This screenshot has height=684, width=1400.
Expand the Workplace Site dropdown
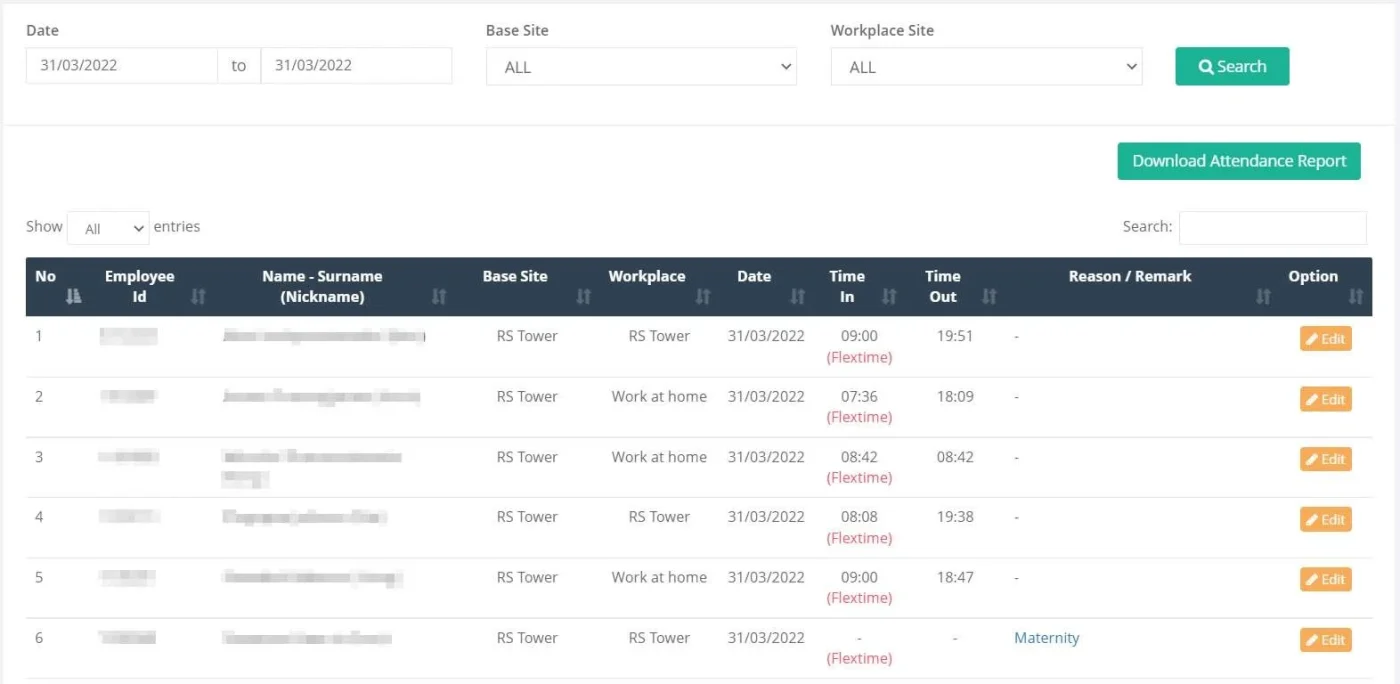pyautogui.click(x=986, y=67)
